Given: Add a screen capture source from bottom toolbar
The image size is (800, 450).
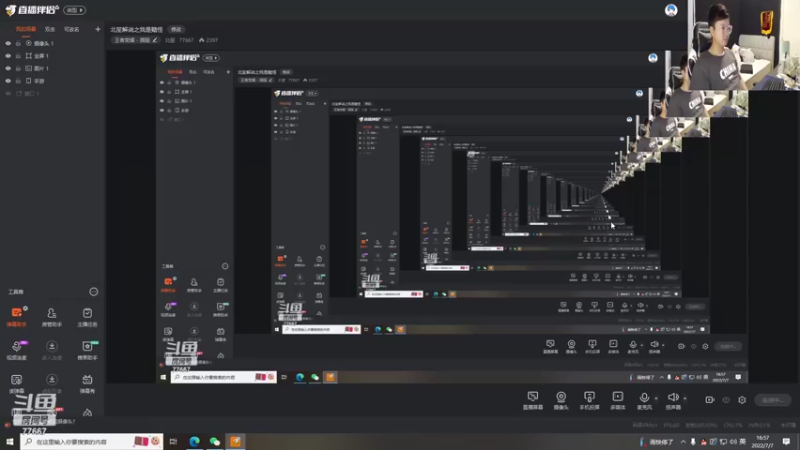Looking at the screenshot, I should (533, 400).
